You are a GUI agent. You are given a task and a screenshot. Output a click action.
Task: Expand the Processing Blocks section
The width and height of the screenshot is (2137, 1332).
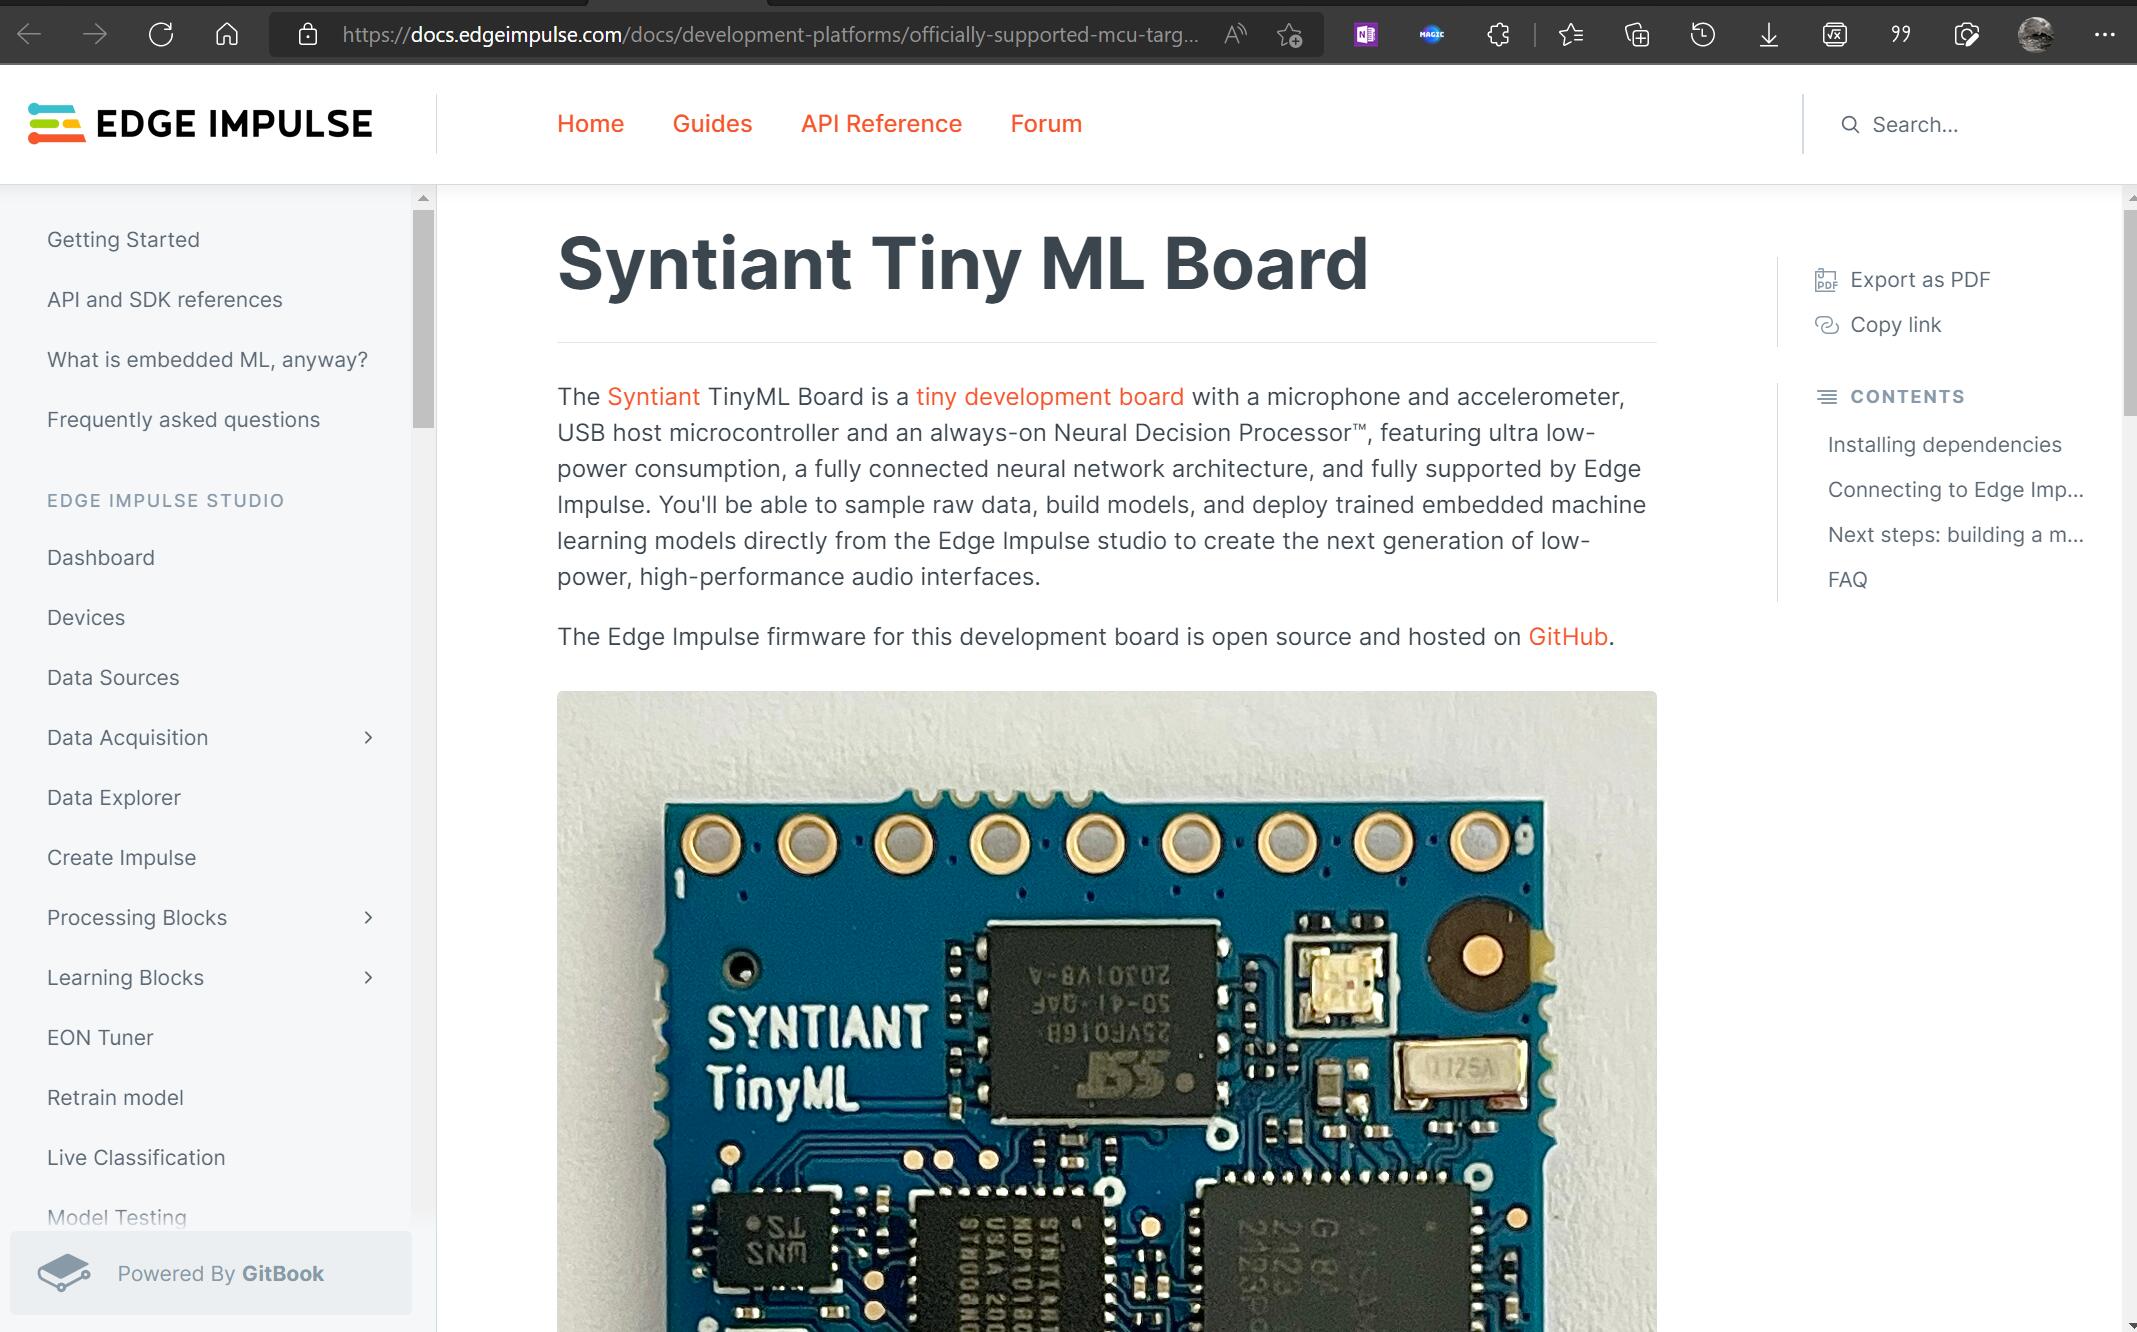pyautogui.click(x=368, y=918)
